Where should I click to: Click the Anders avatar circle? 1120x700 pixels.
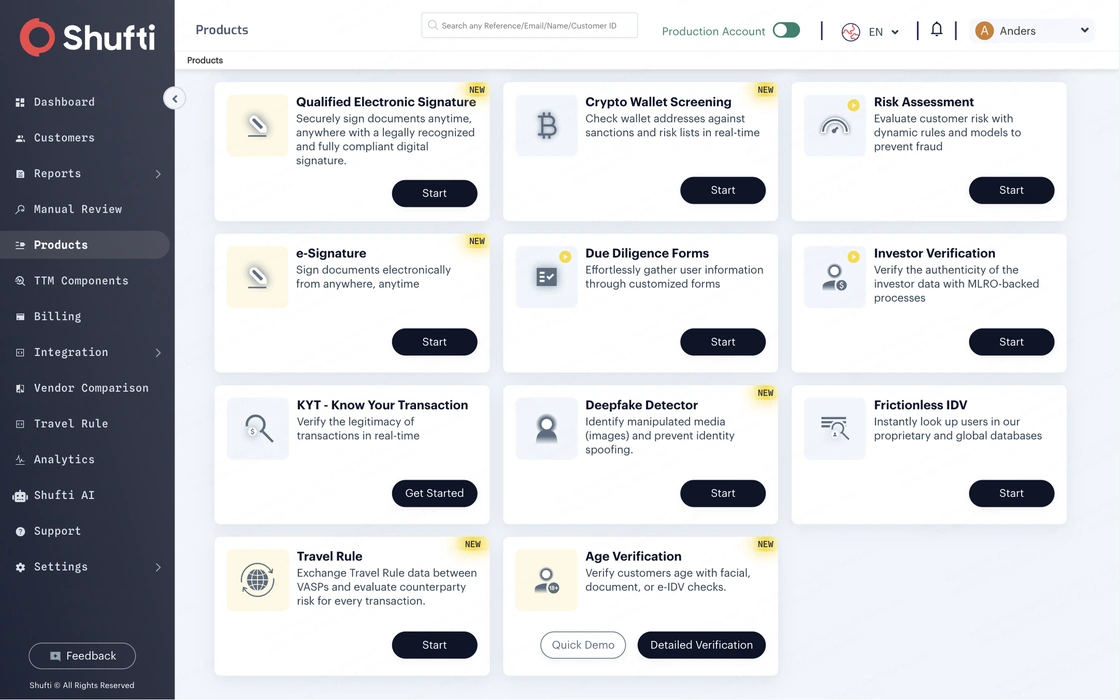point(984,31)
